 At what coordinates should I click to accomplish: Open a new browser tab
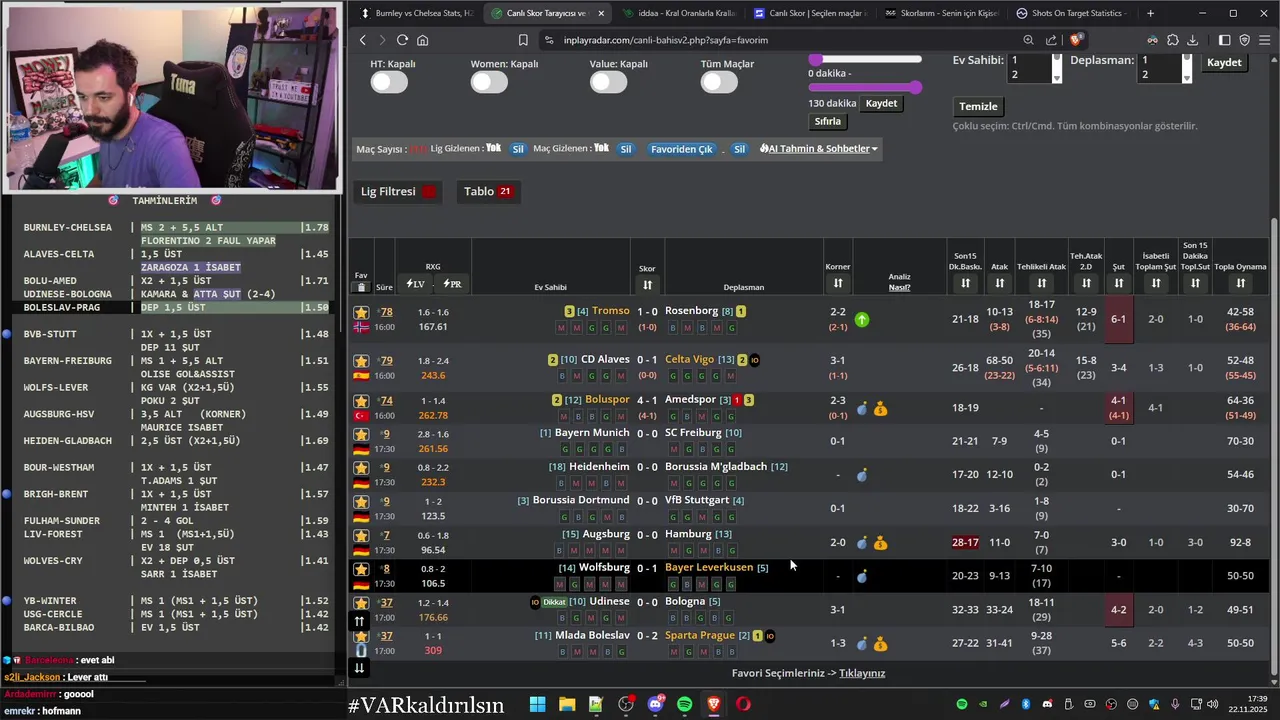pyautogui.click(x=1150, y=13)
